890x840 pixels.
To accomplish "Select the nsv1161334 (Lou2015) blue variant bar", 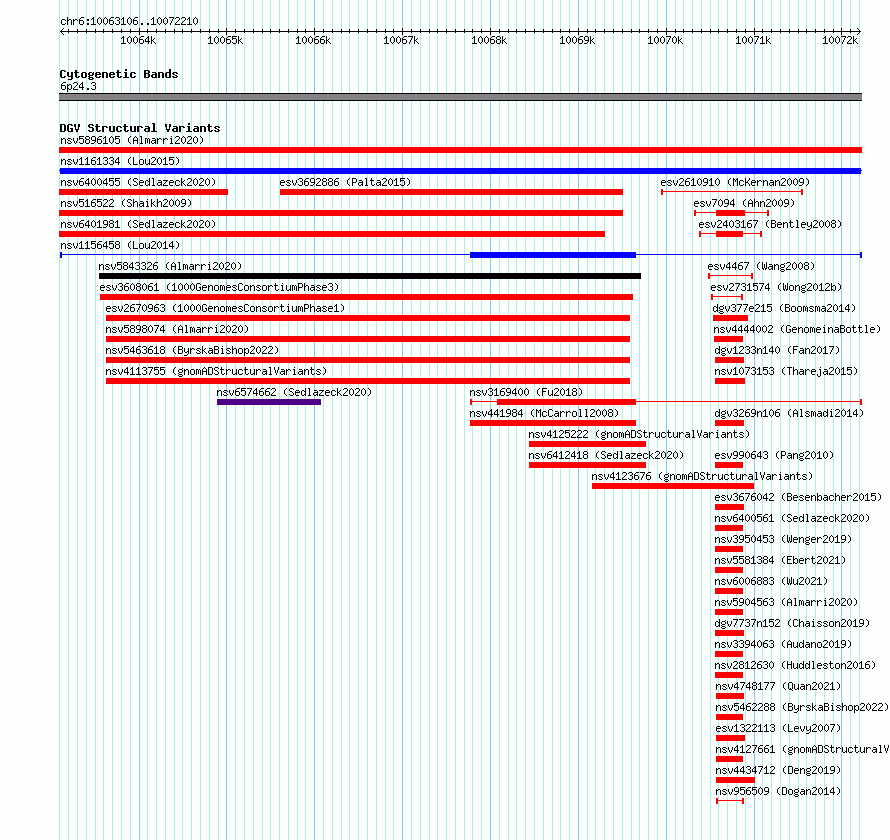I will [460, 171].
